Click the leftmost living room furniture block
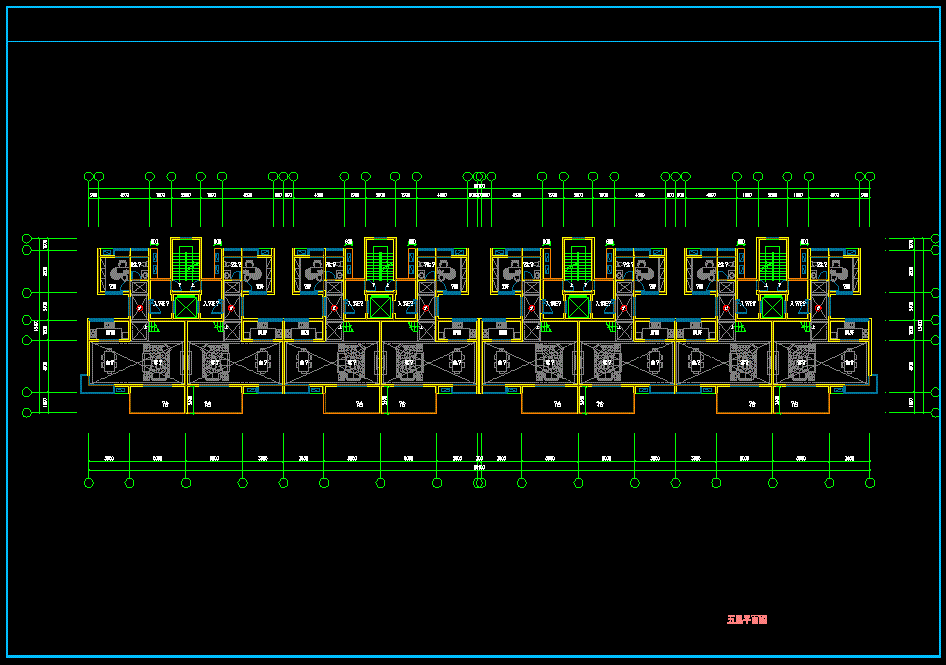Image resolution: width=946 pixels, height=665 pixels. click(x=157, y=362)
